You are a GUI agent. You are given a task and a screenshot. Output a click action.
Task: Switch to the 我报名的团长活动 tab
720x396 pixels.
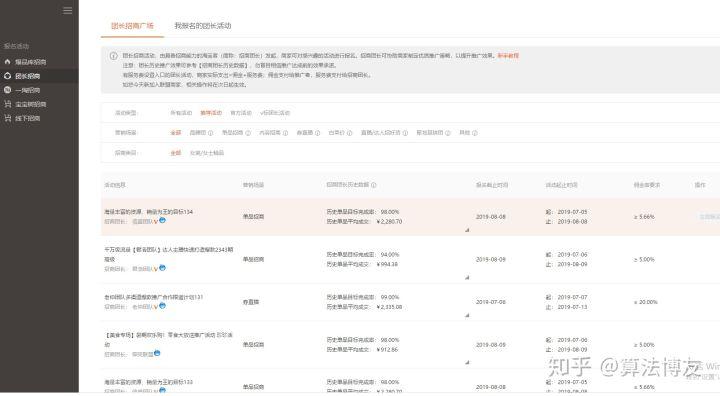coord(202,26)
